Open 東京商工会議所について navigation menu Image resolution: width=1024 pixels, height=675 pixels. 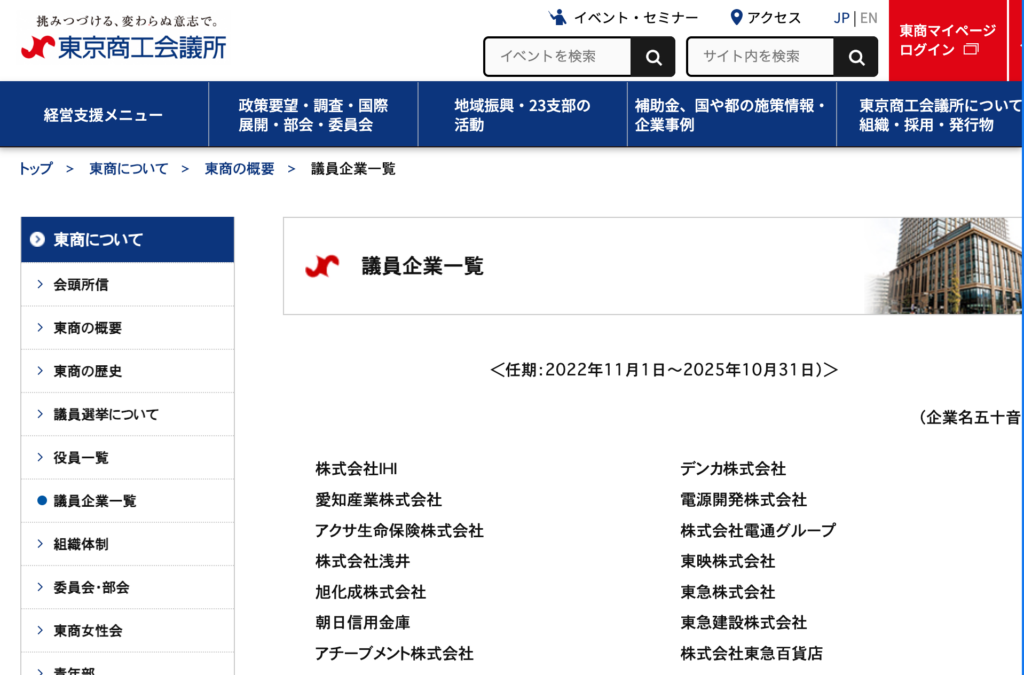[930, 115]
